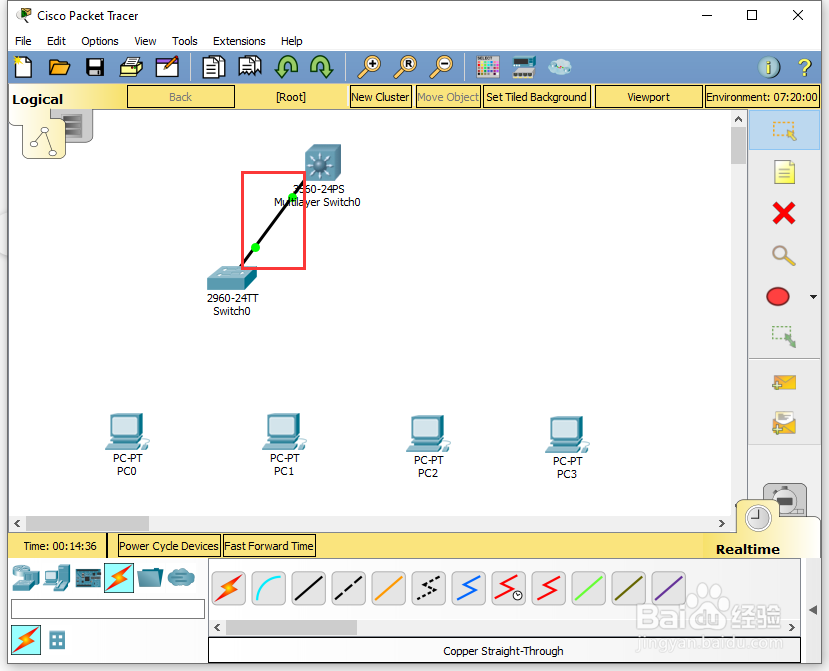Click the New file icon
Viewport: 829px width, 671px height.
point(23,67)
